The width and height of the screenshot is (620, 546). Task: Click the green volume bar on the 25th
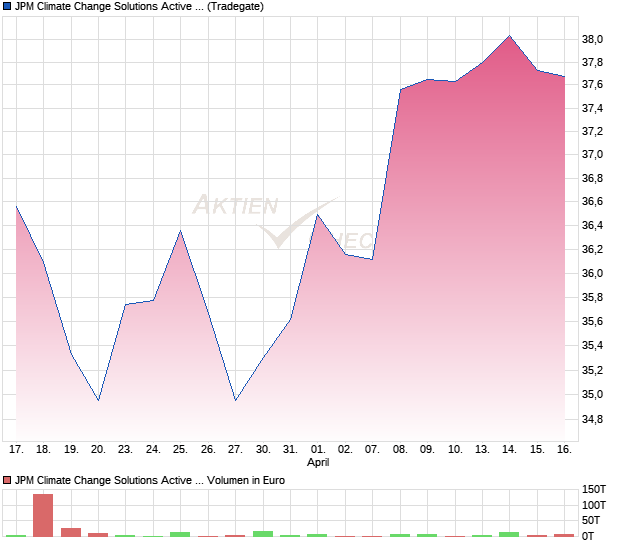click(x=180, y=534)
